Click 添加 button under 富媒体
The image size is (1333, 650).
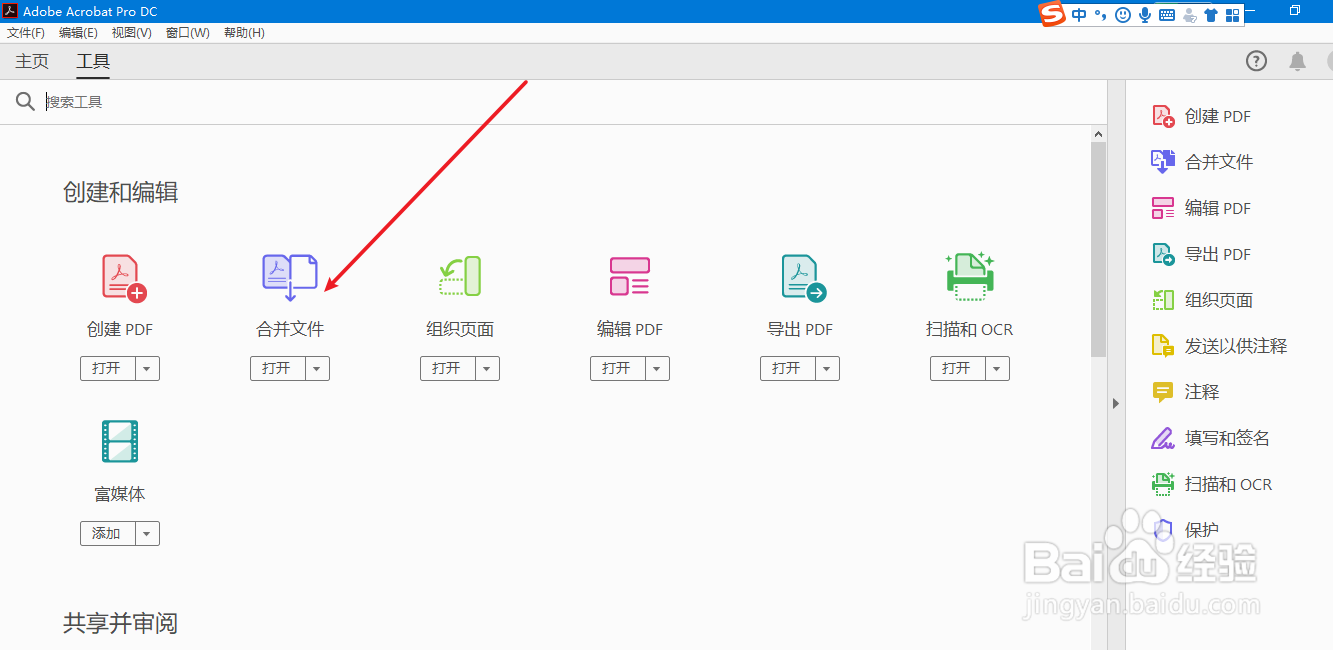pos(107,533)
